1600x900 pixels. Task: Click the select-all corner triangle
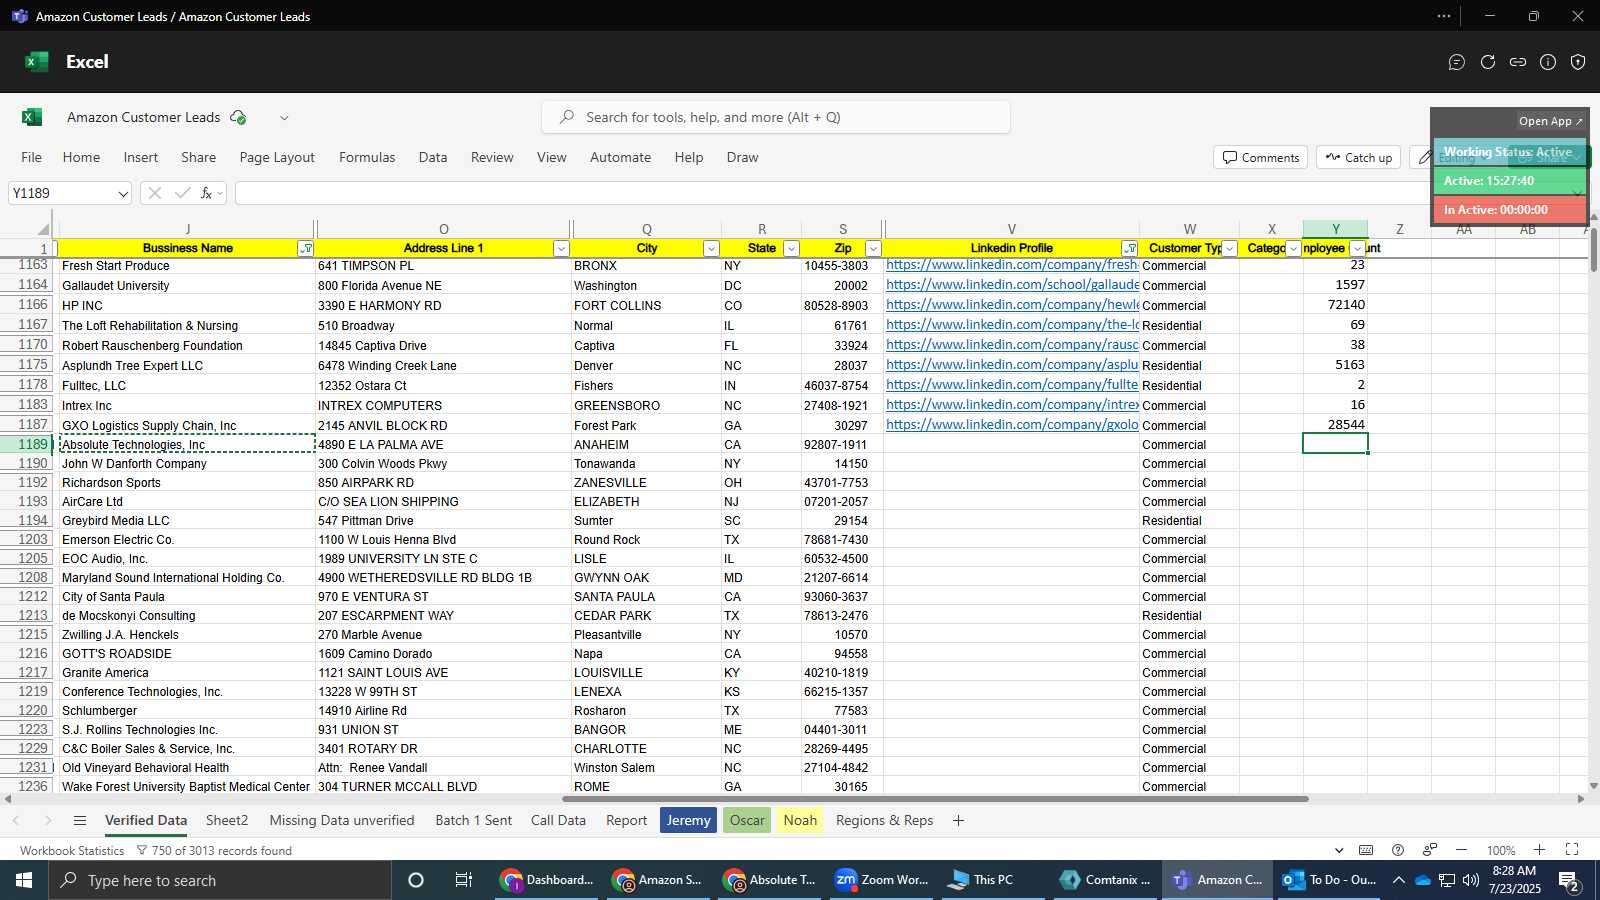(43, 229)
